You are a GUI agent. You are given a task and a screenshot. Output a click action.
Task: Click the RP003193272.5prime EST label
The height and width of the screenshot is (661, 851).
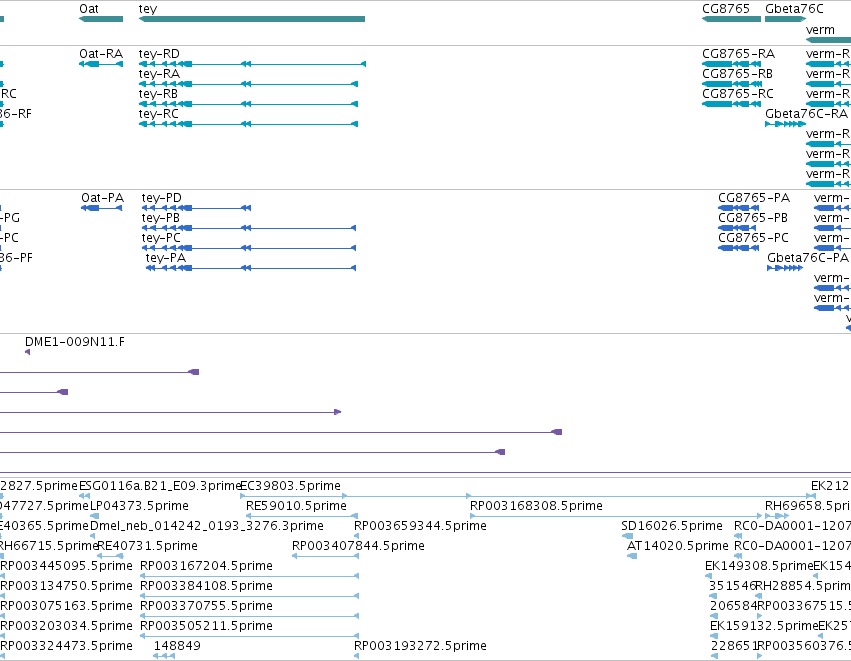(420, 646)
